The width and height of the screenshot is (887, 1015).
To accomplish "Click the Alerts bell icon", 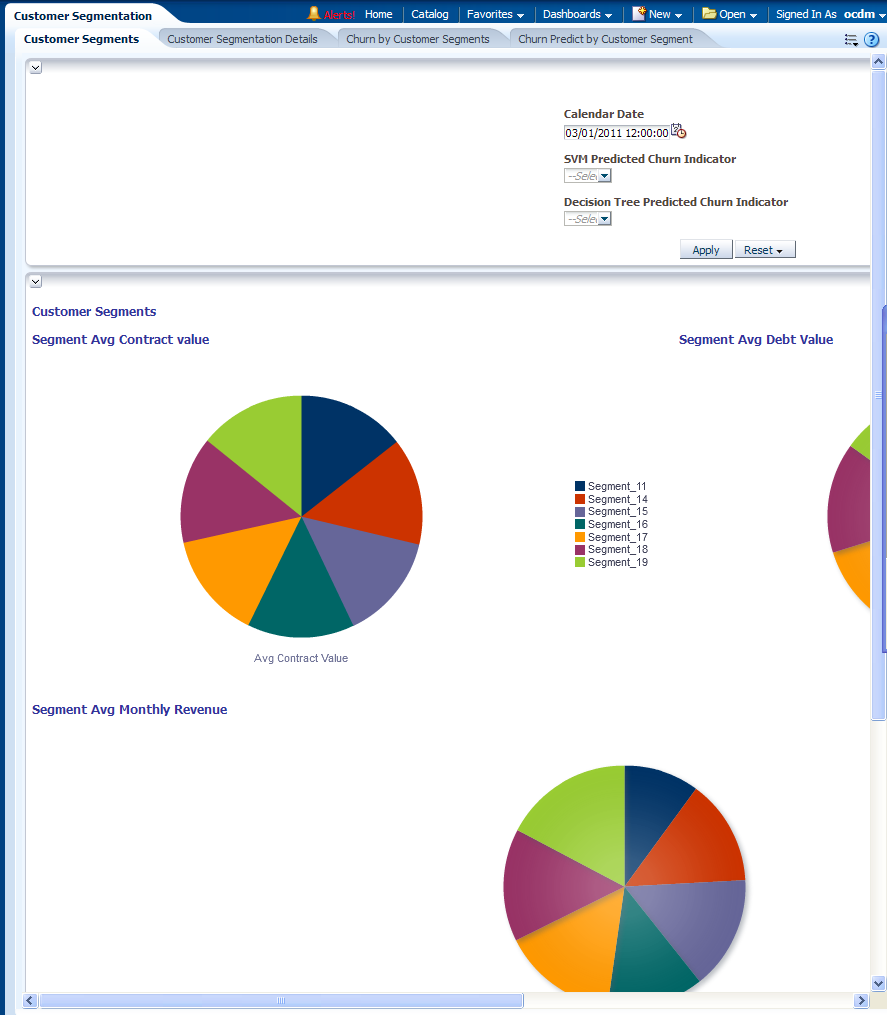I will pyautogui.click(x=314, y=14).
